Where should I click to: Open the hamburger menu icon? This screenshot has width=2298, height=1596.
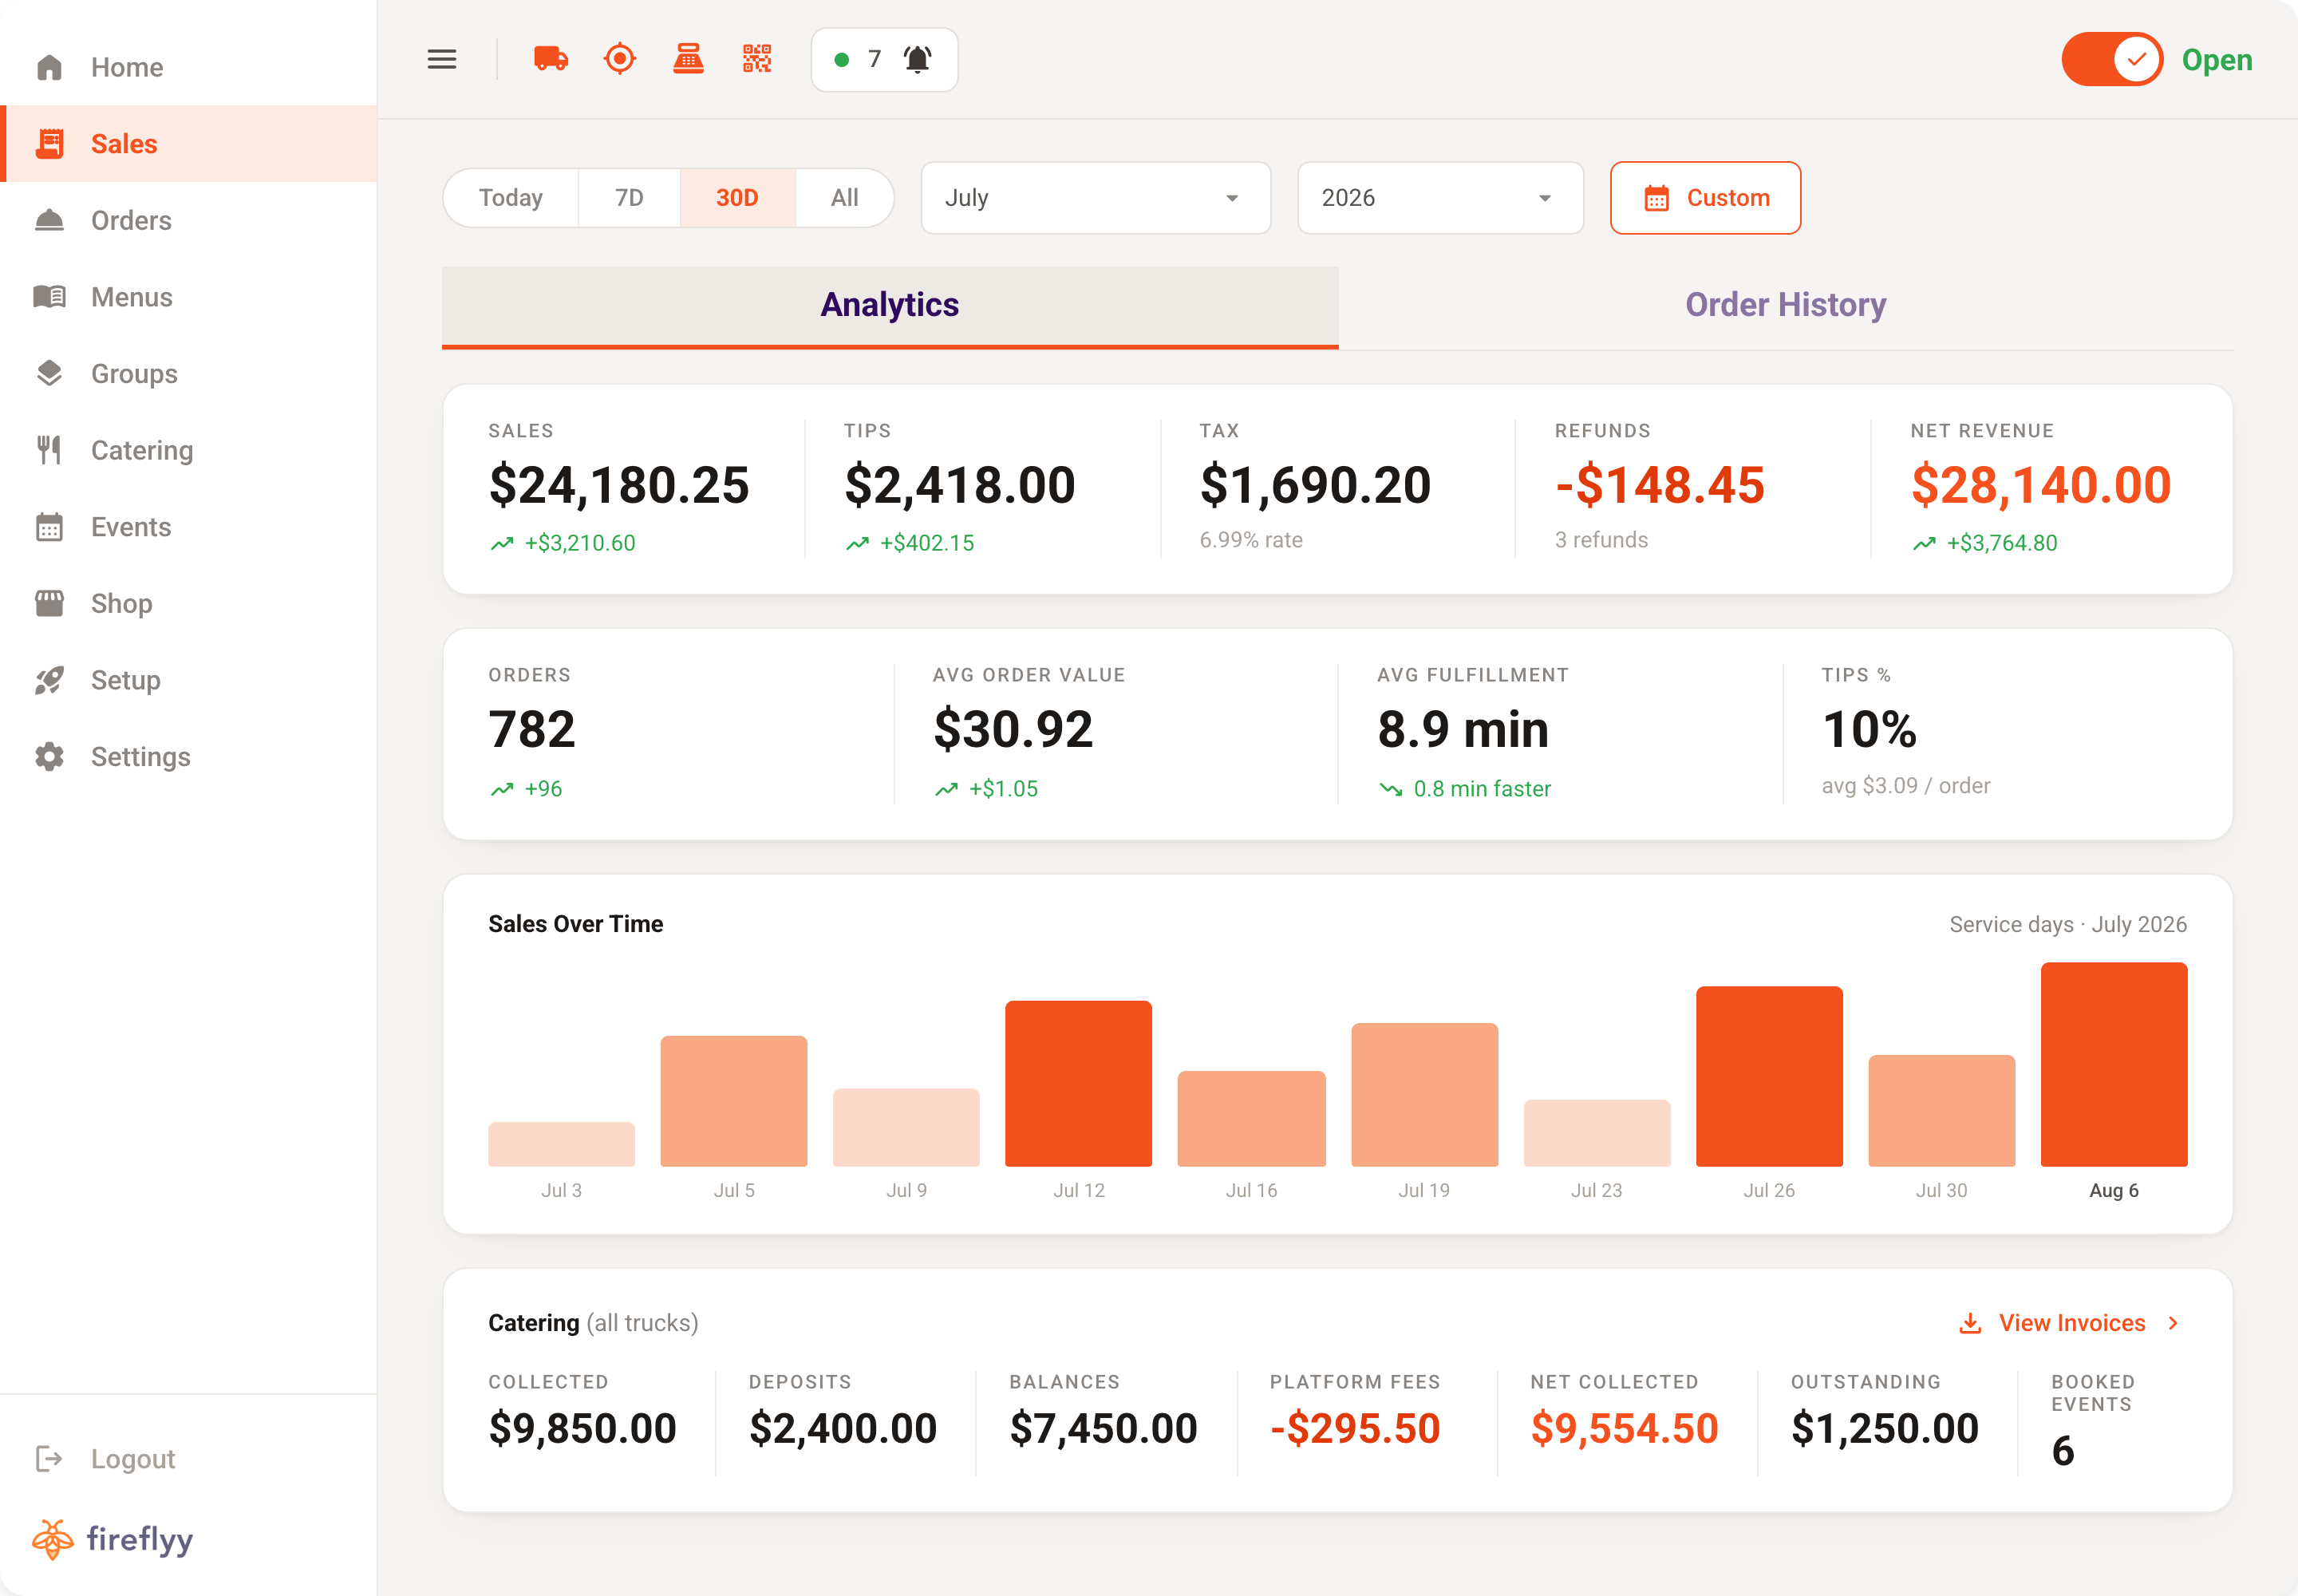click(x=441, y=60)
